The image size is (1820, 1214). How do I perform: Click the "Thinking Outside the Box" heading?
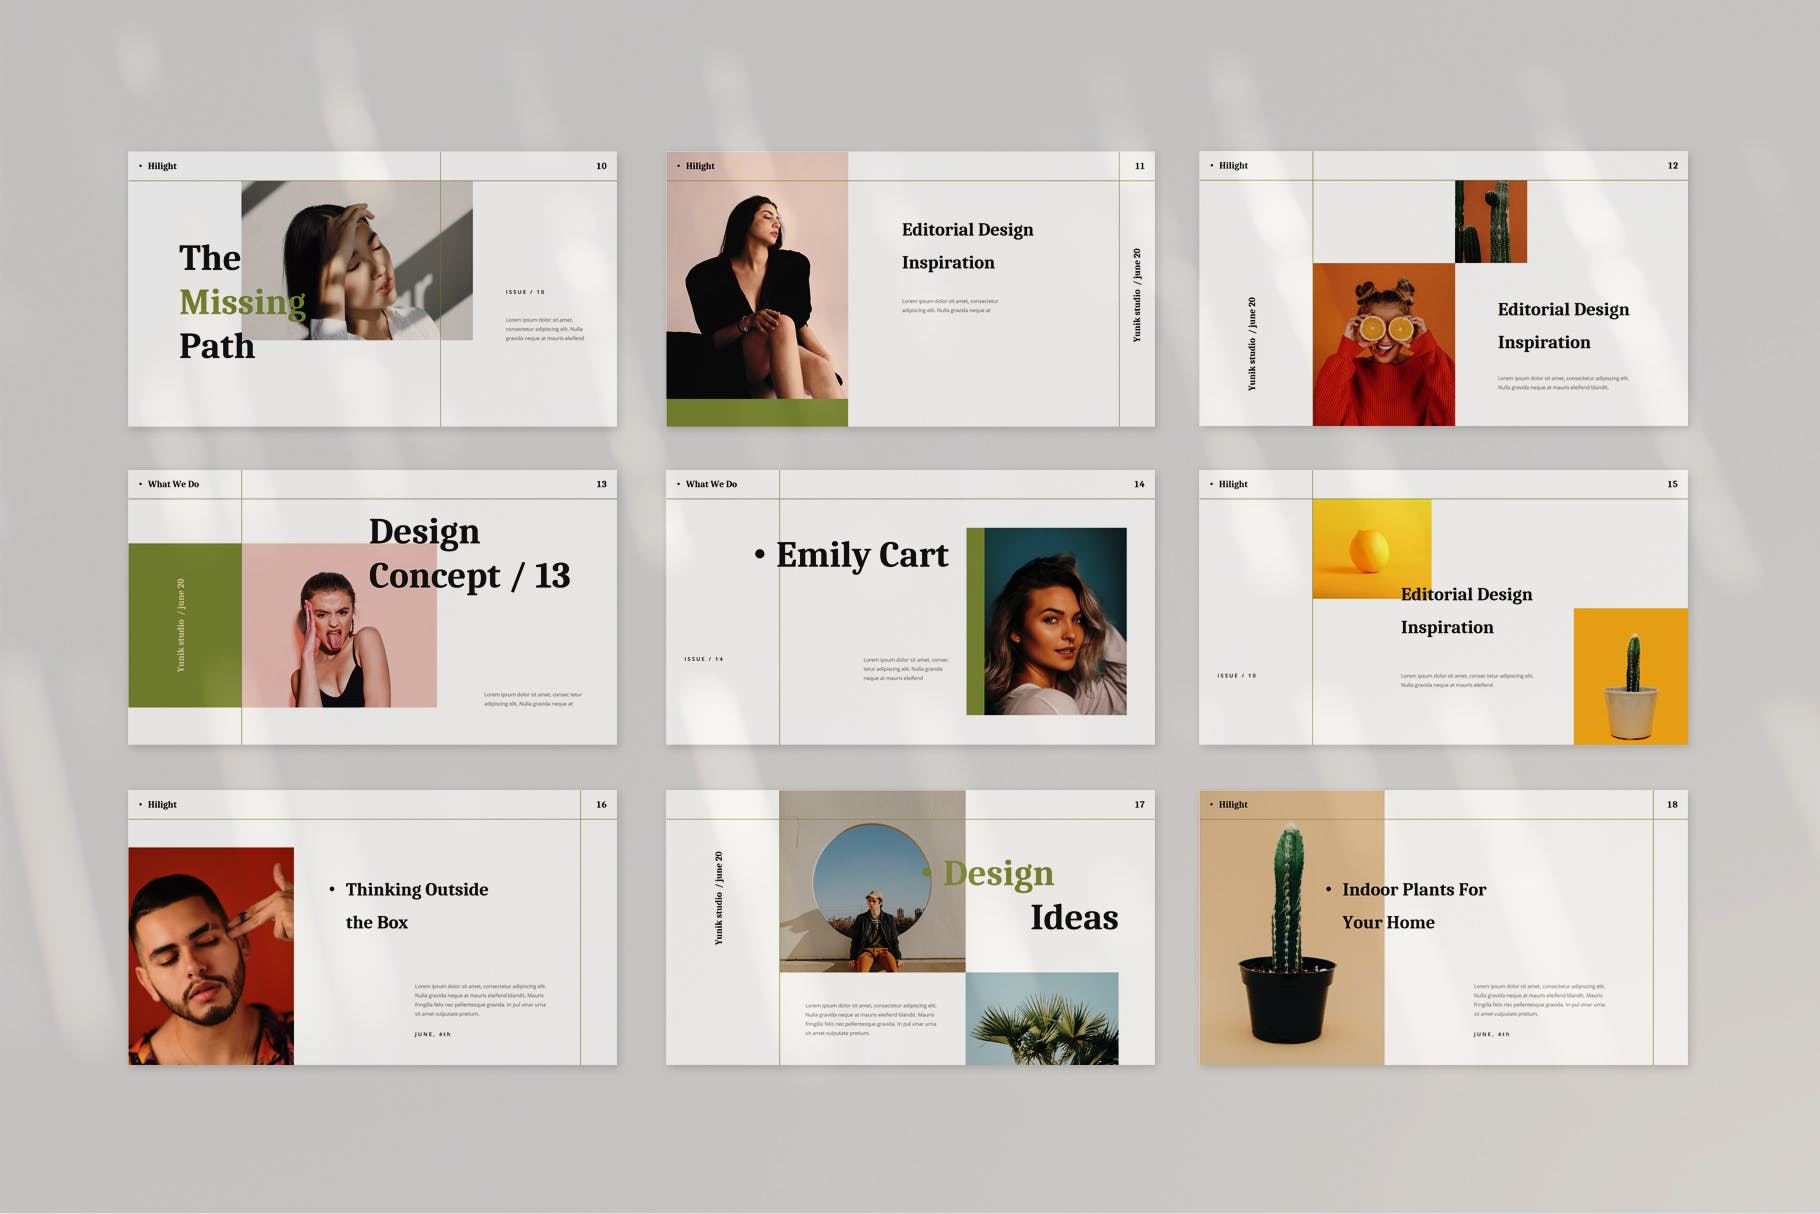click(x=416, y=905)
